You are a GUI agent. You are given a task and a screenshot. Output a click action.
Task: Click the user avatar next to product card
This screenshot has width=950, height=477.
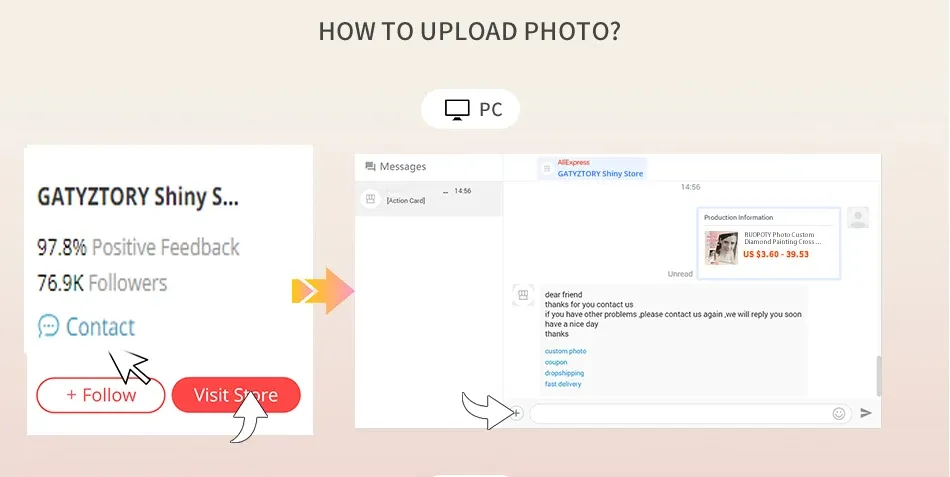[x=858, y=218]
